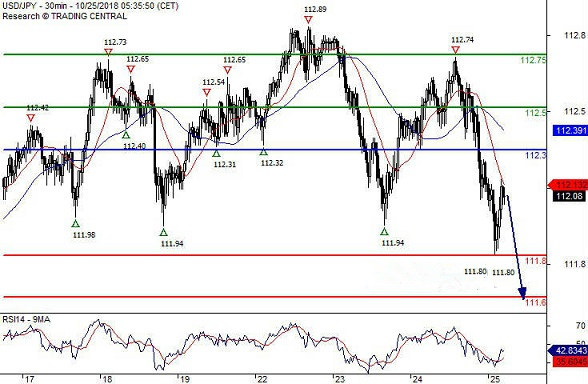Viewport: 588px width, 384px height.
Task: Click the red peak marker at 112.89
Action: click(x=308, y=20)
